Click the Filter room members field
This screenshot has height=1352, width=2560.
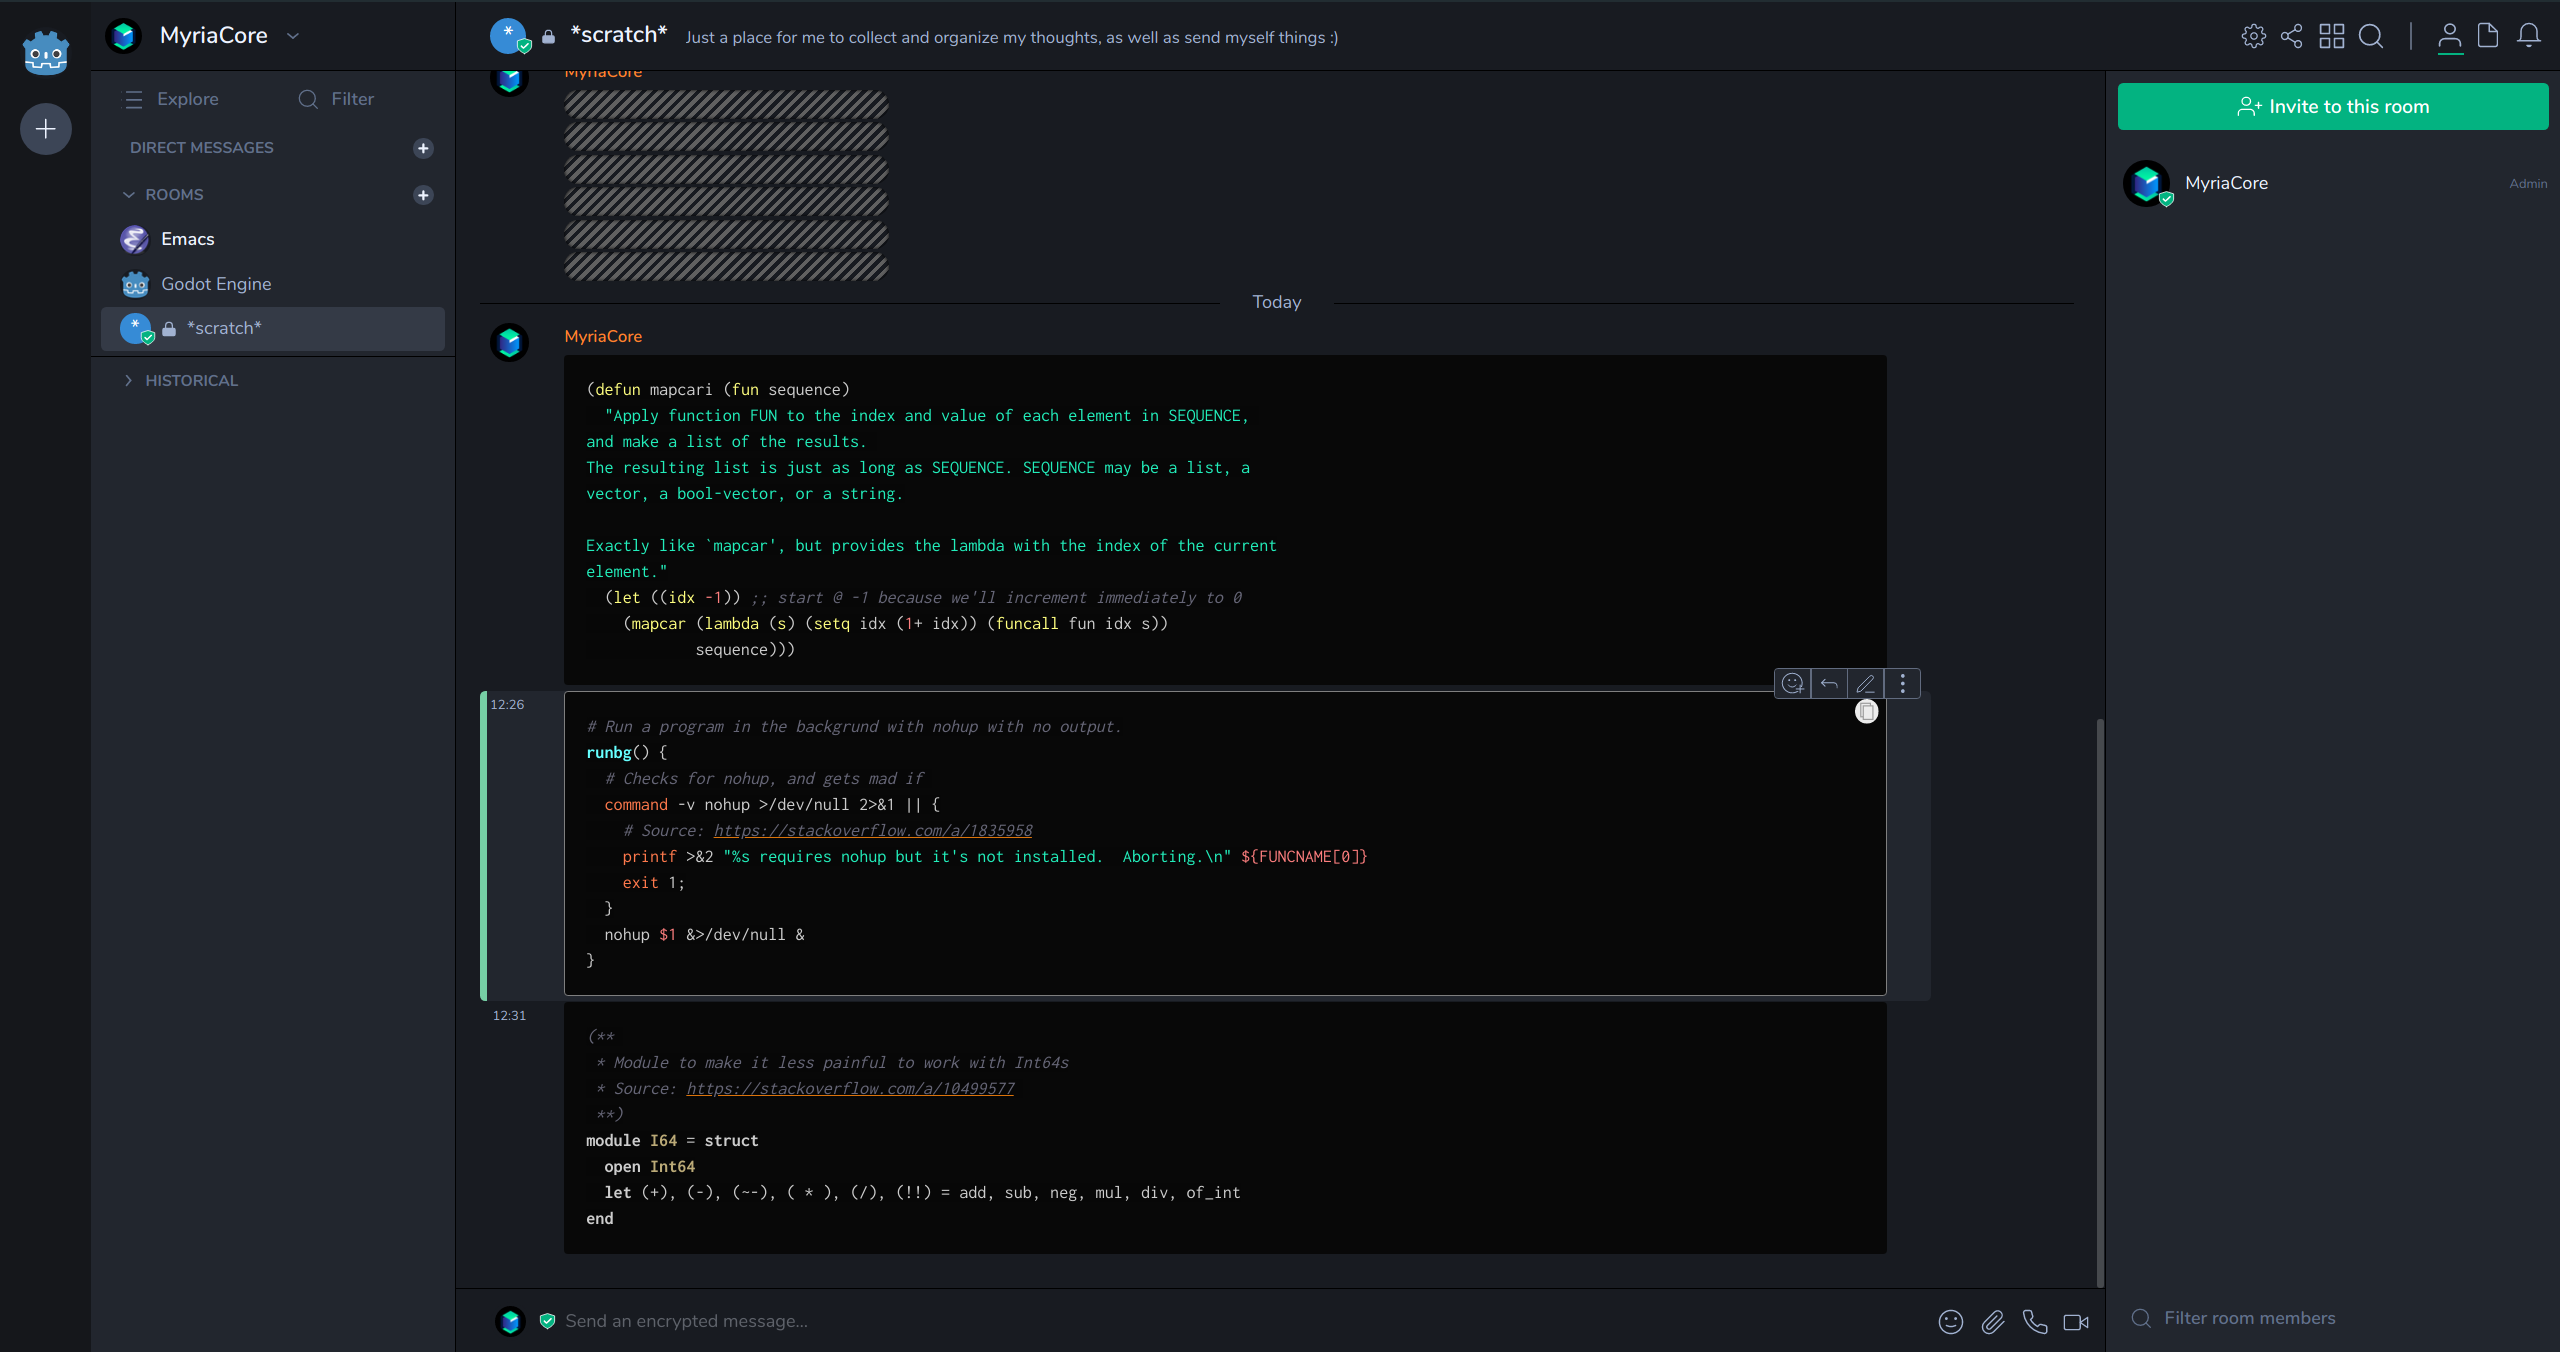tap(2249, 1318)
